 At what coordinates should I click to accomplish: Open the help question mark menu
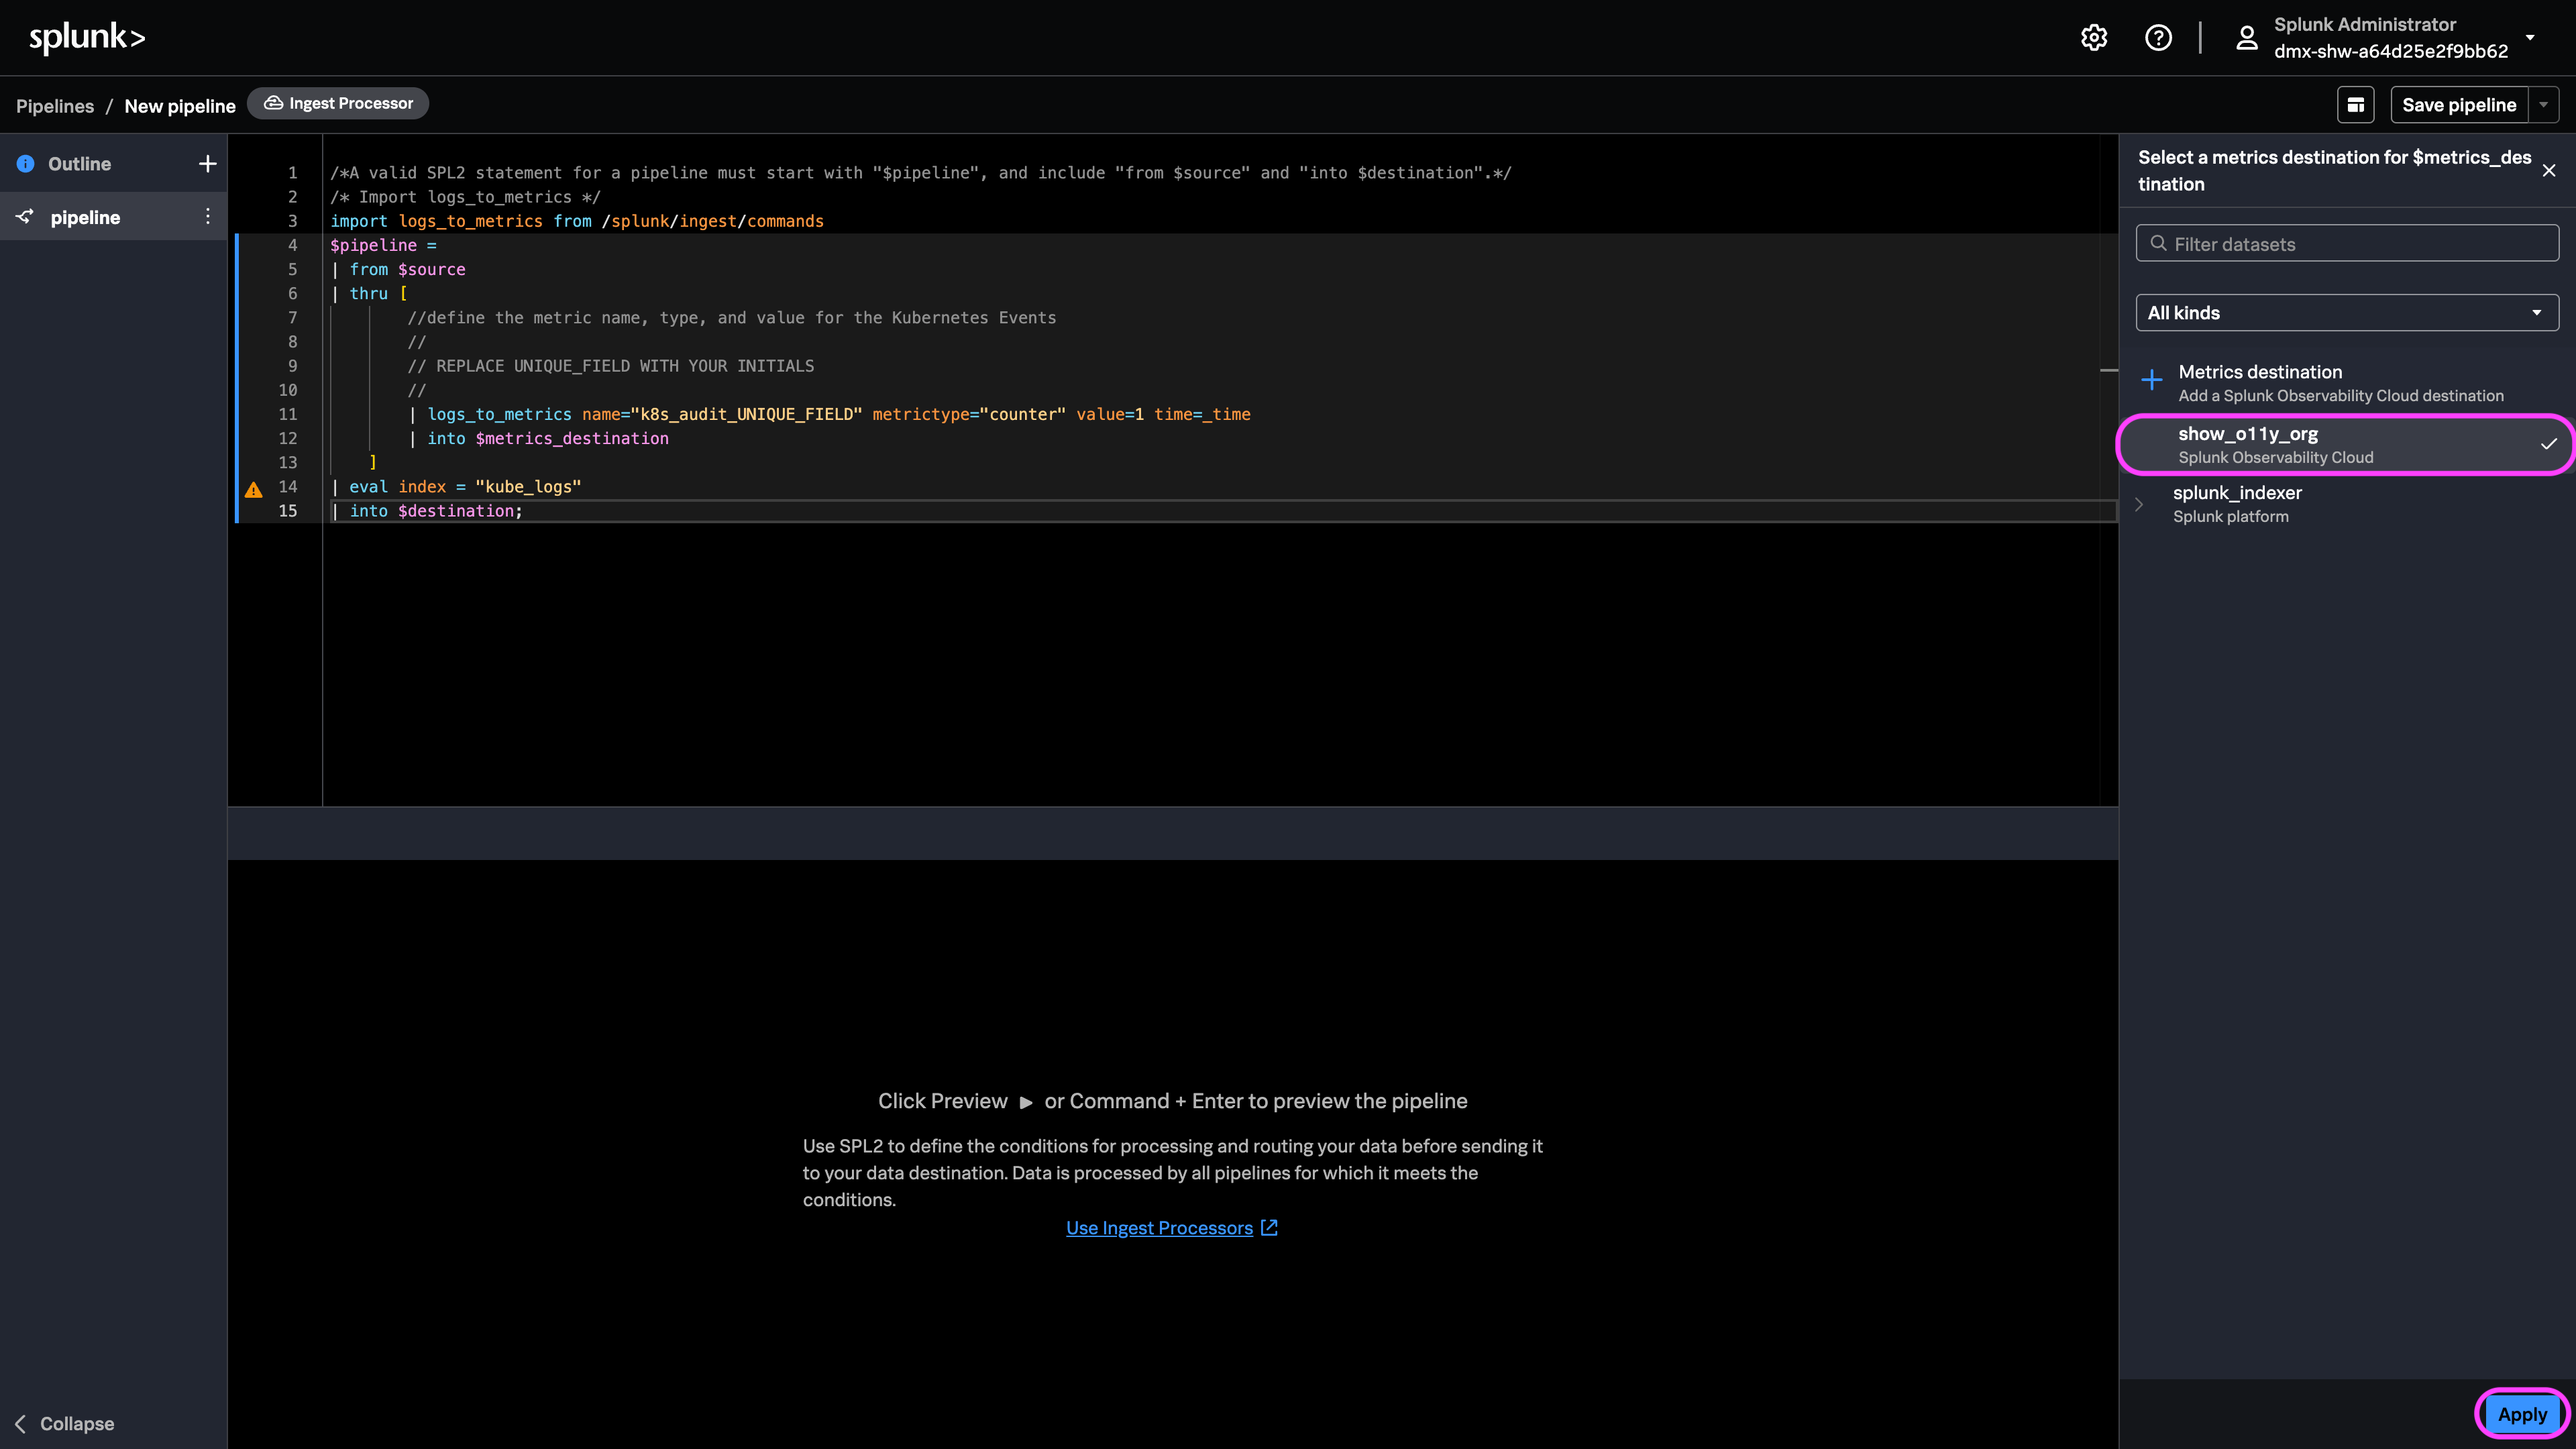[2158, 38]
